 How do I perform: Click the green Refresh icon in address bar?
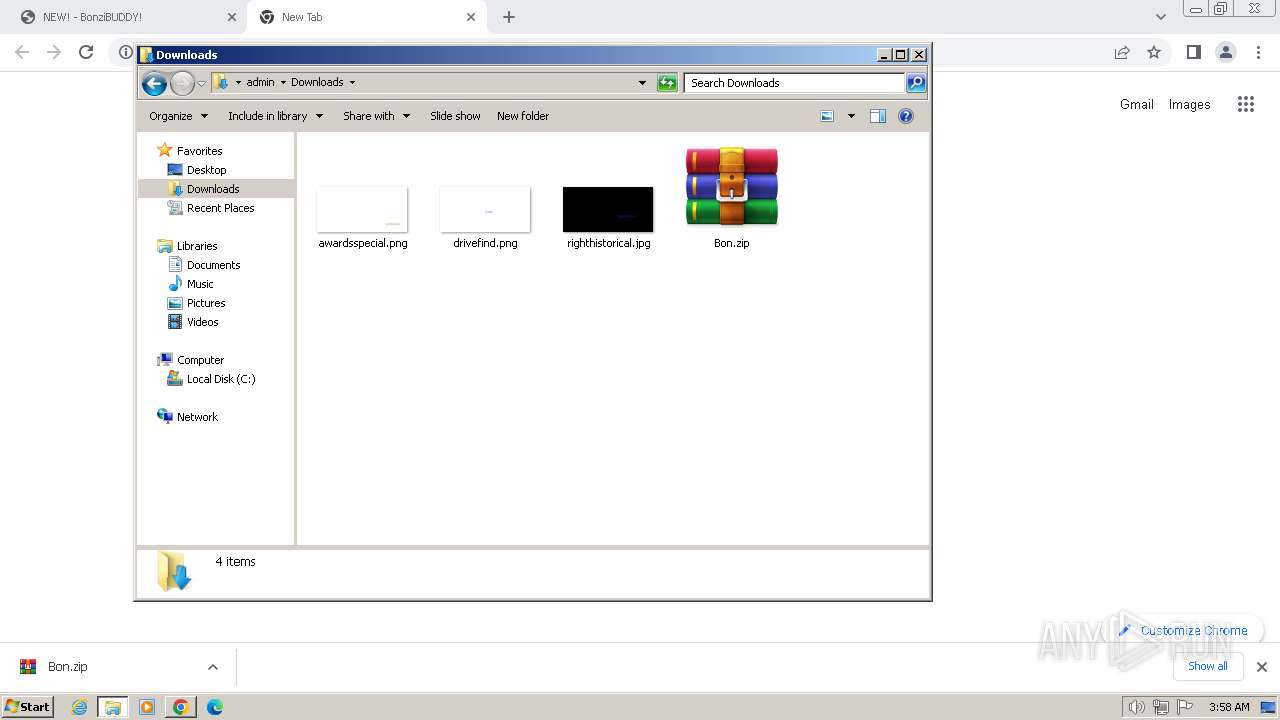tap(667, 83)
